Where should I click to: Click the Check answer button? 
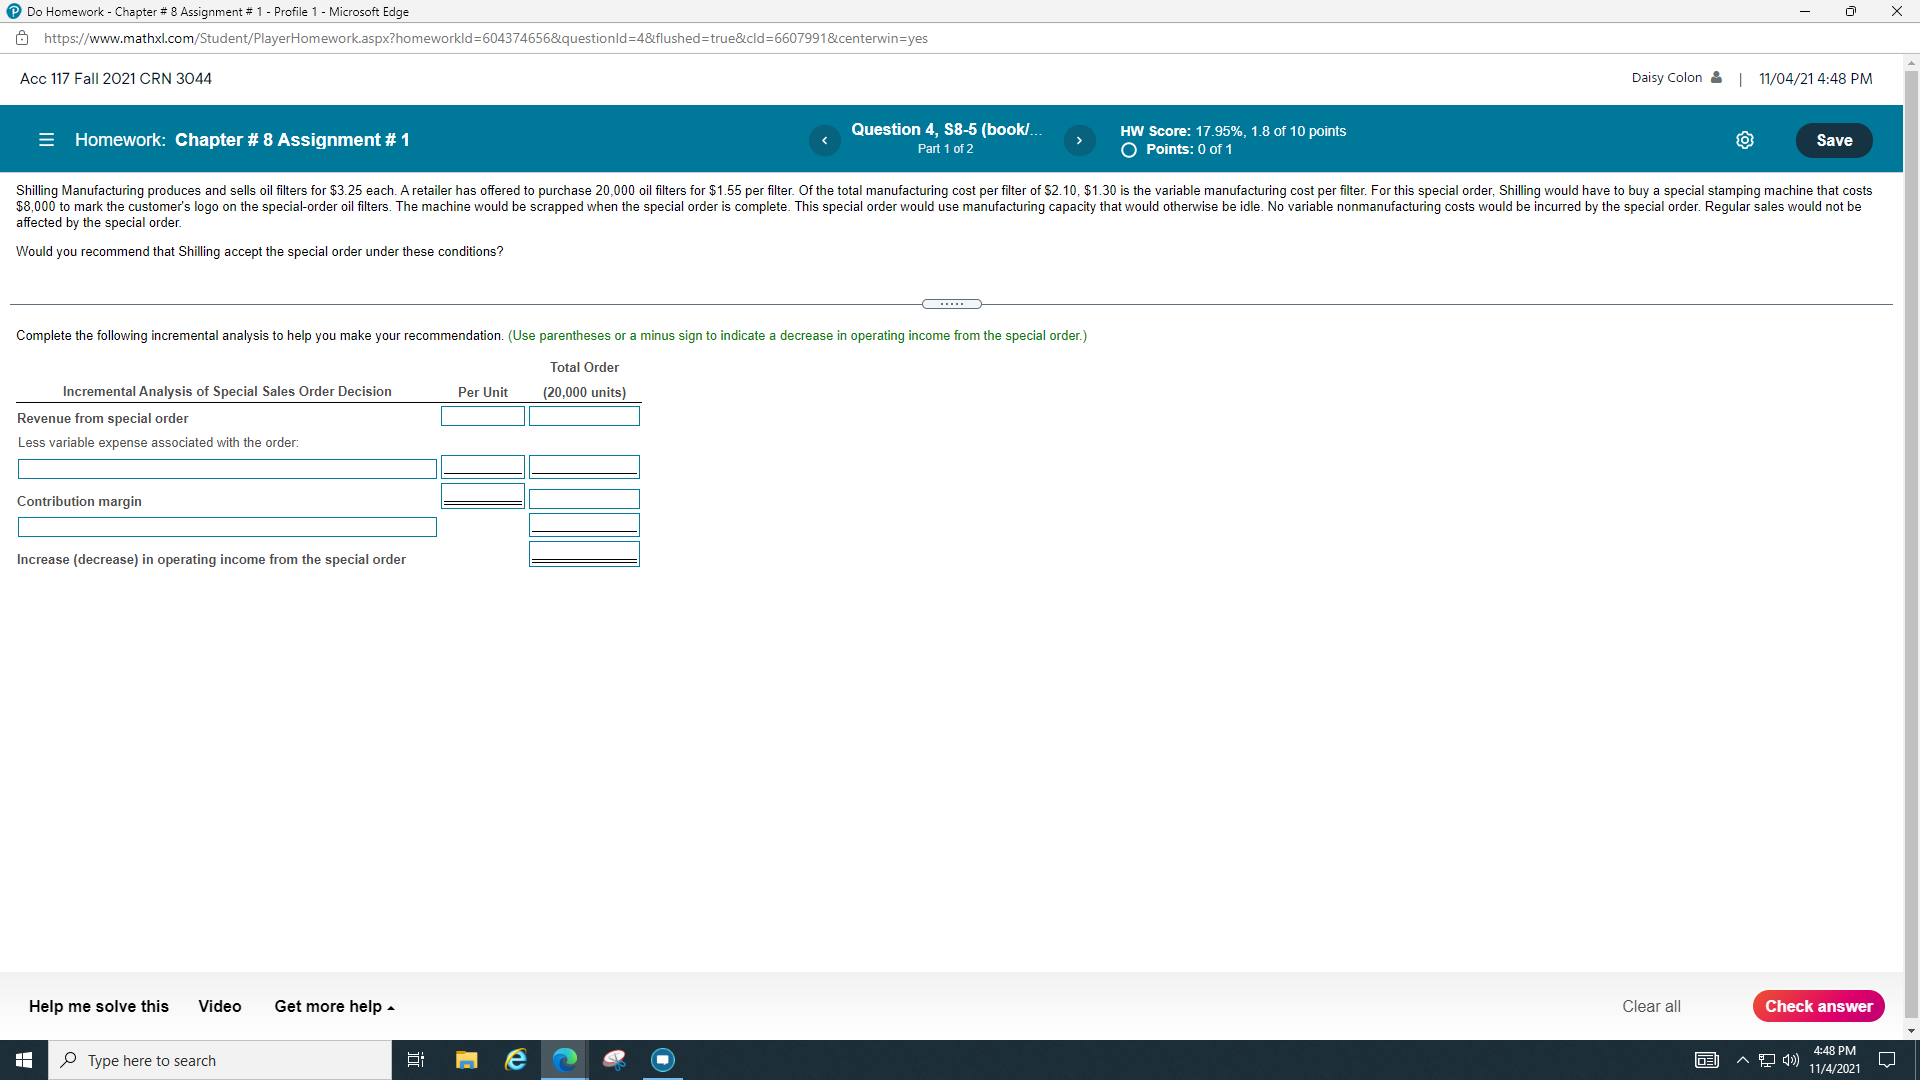[1817, 1006]
